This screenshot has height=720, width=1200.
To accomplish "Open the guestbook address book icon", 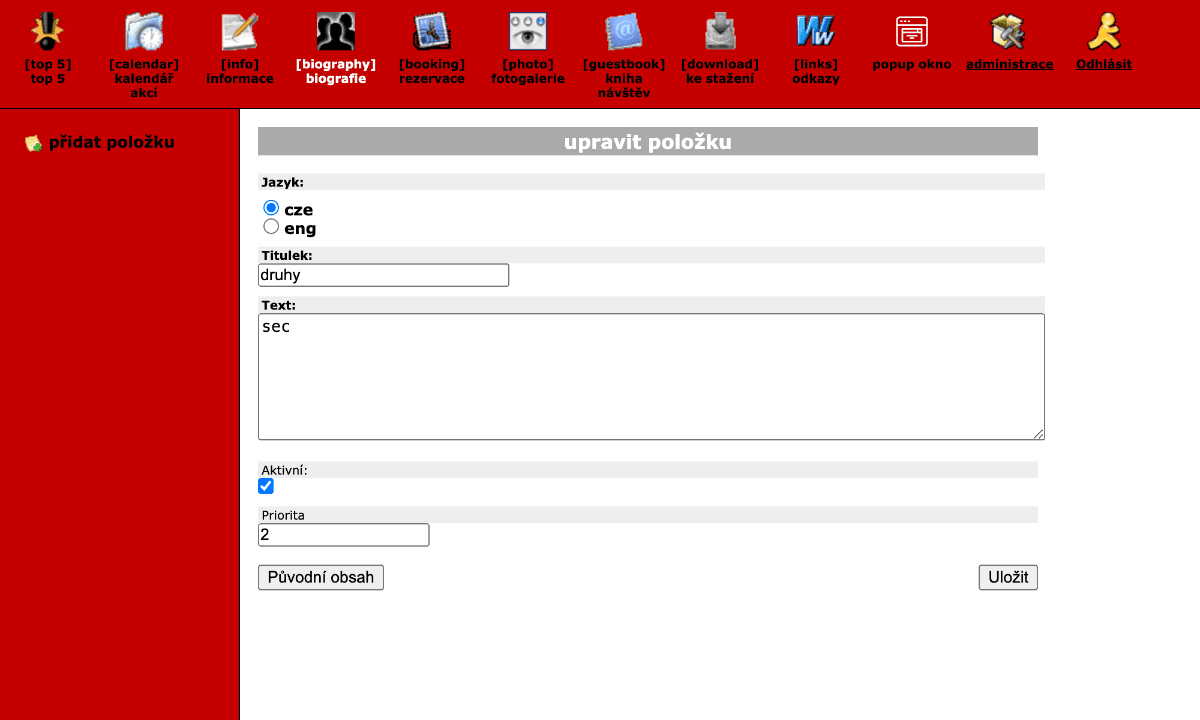I will [x=624, y=32].
